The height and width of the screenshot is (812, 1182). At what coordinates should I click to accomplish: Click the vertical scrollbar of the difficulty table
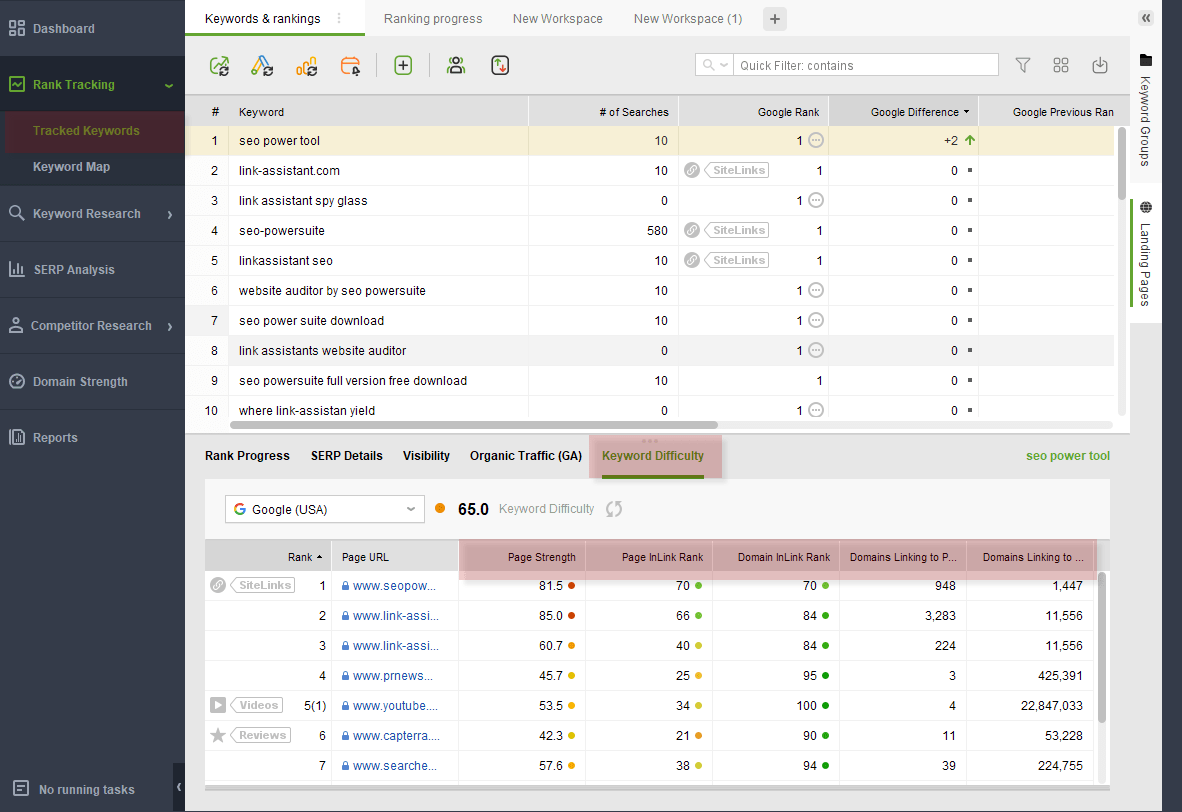point(1102,647)
